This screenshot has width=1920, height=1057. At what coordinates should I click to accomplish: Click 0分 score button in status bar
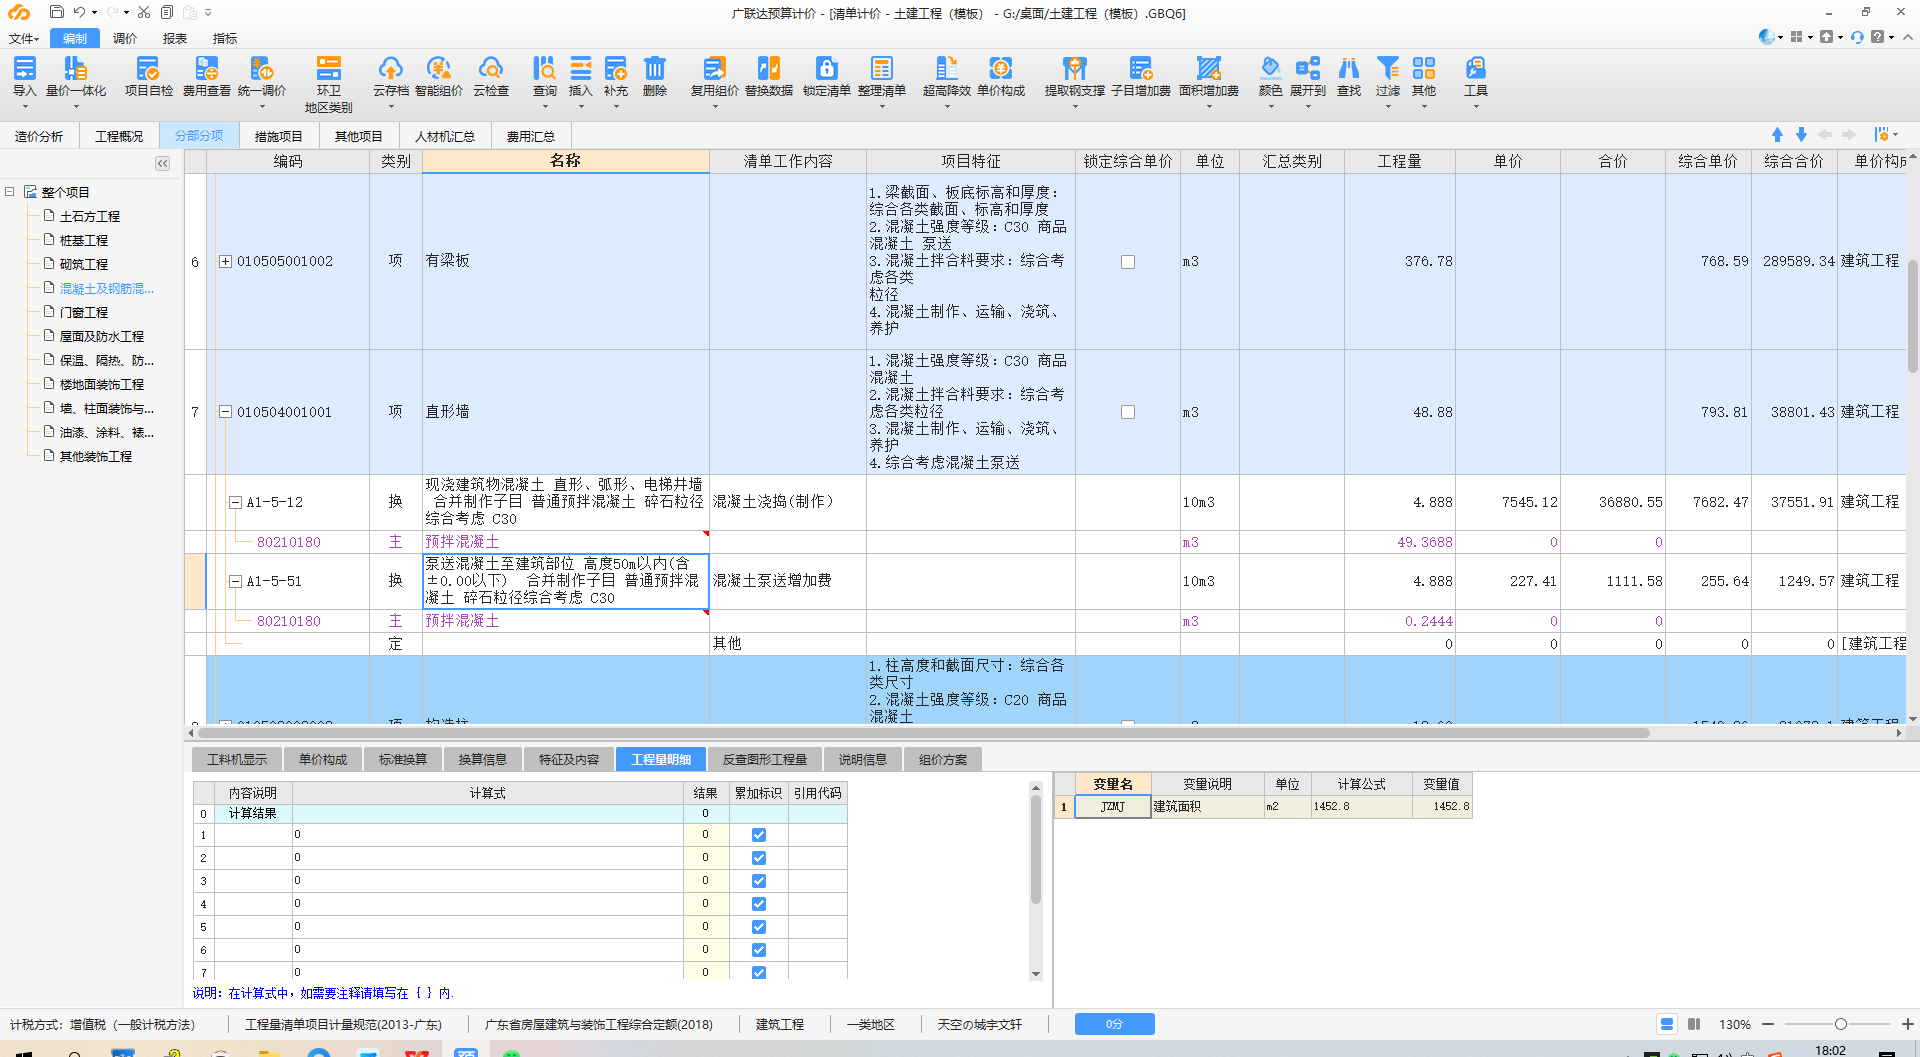click(1114, 1024)
